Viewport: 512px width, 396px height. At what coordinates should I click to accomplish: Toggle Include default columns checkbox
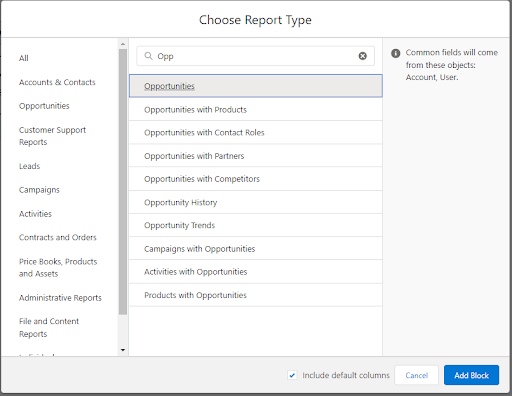coord(292,375)
